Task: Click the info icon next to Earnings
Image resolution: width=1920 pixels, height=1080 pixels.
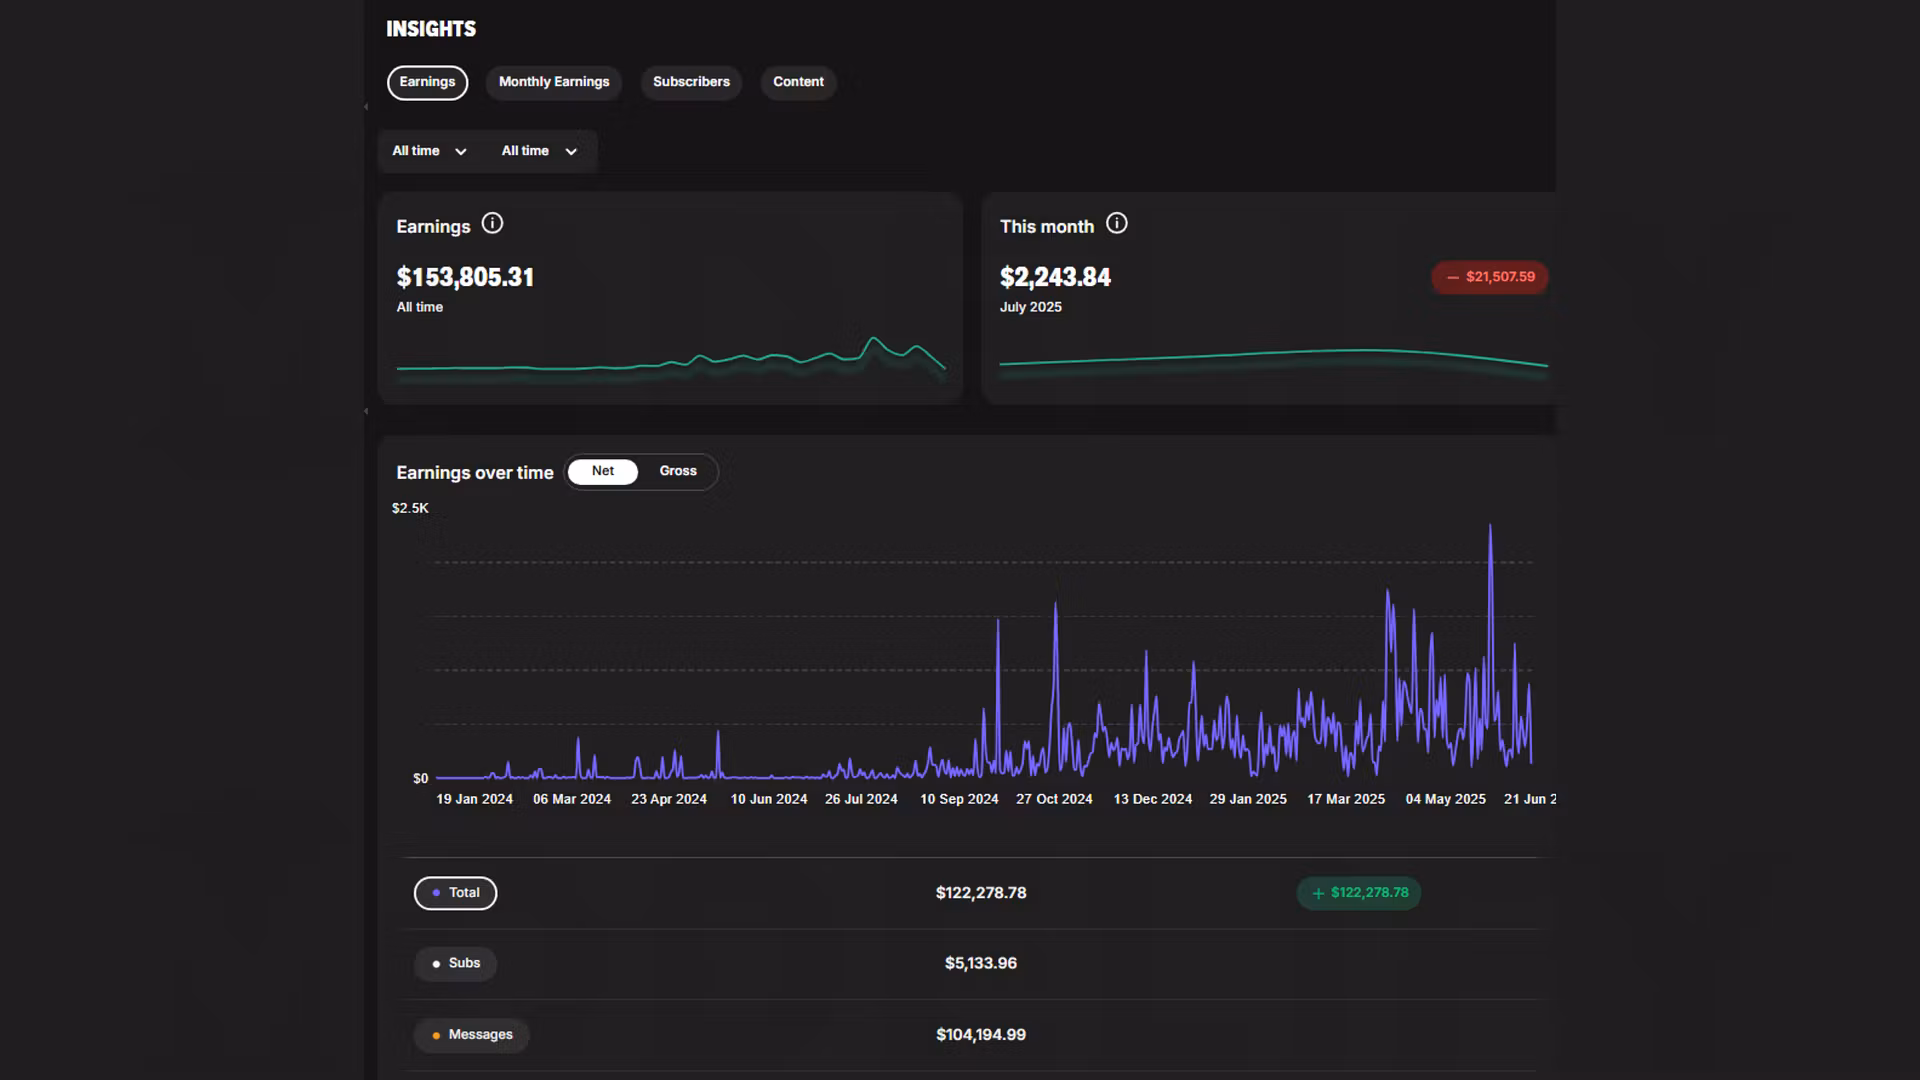Action: pos(492,224)
